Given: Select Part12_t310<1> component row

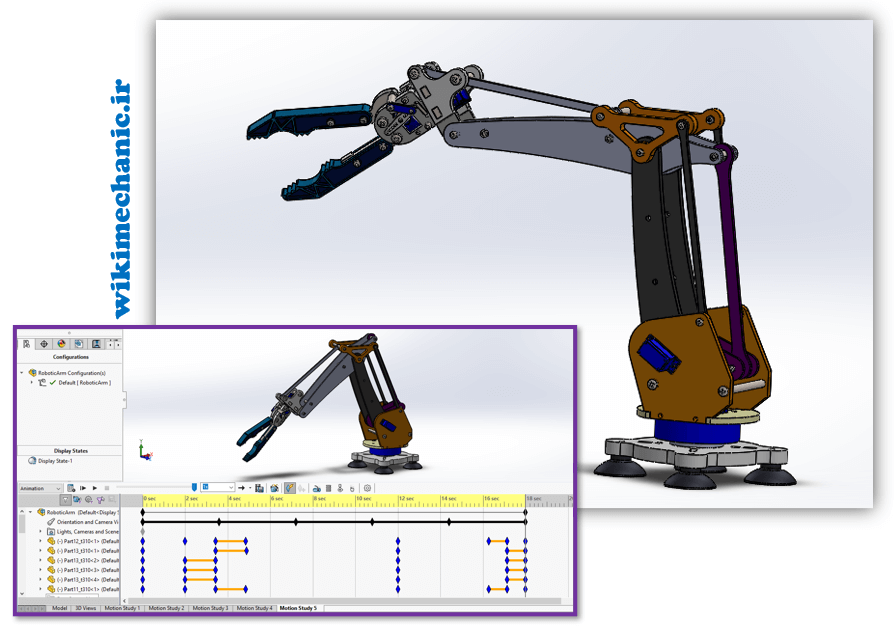Looking at the screenshot, I should tap(83, 541).
